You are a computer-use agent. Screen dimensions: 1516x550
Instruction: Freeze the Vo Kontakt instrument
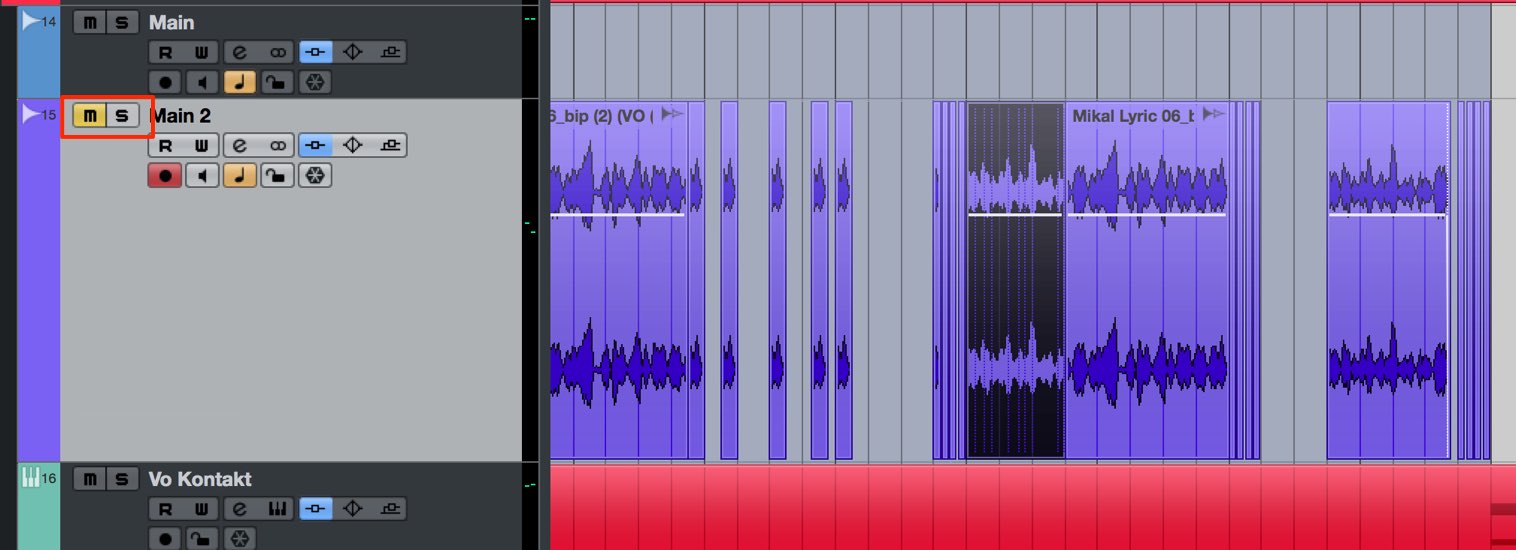(240, 539)
